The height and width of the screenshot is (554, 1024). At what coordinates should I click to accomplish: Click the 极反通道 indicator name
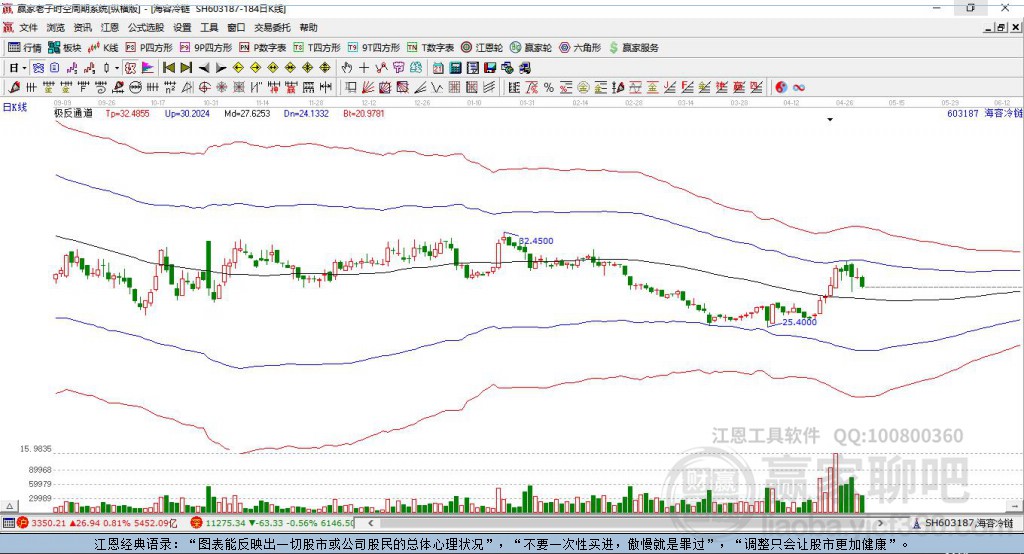pos(73,113)
